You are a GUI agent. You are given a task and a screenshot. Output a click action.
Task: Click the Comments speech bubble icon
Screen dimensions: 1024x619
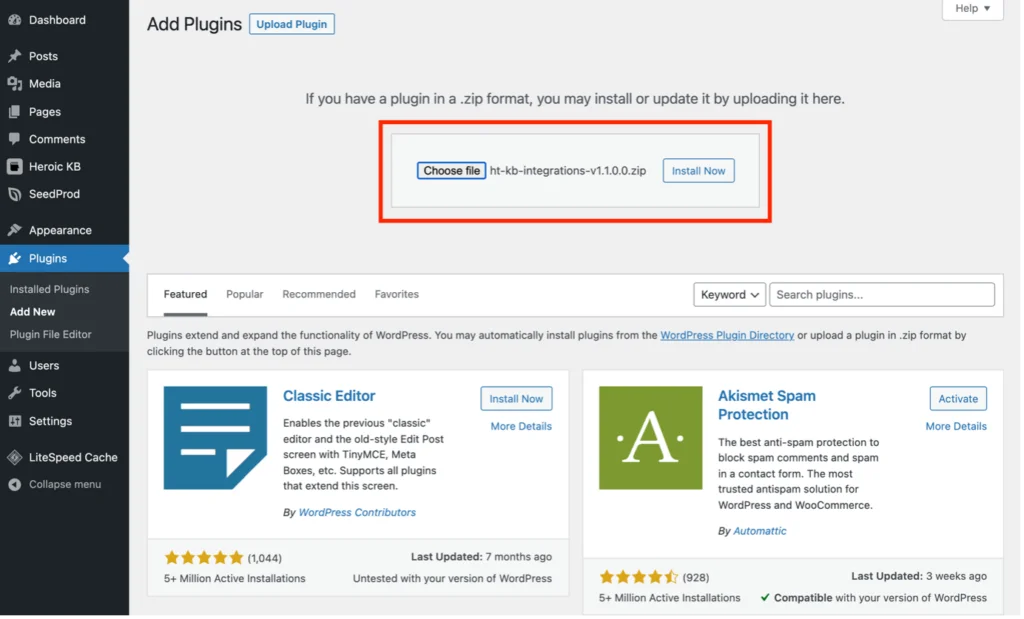click(x=14, y=139)
